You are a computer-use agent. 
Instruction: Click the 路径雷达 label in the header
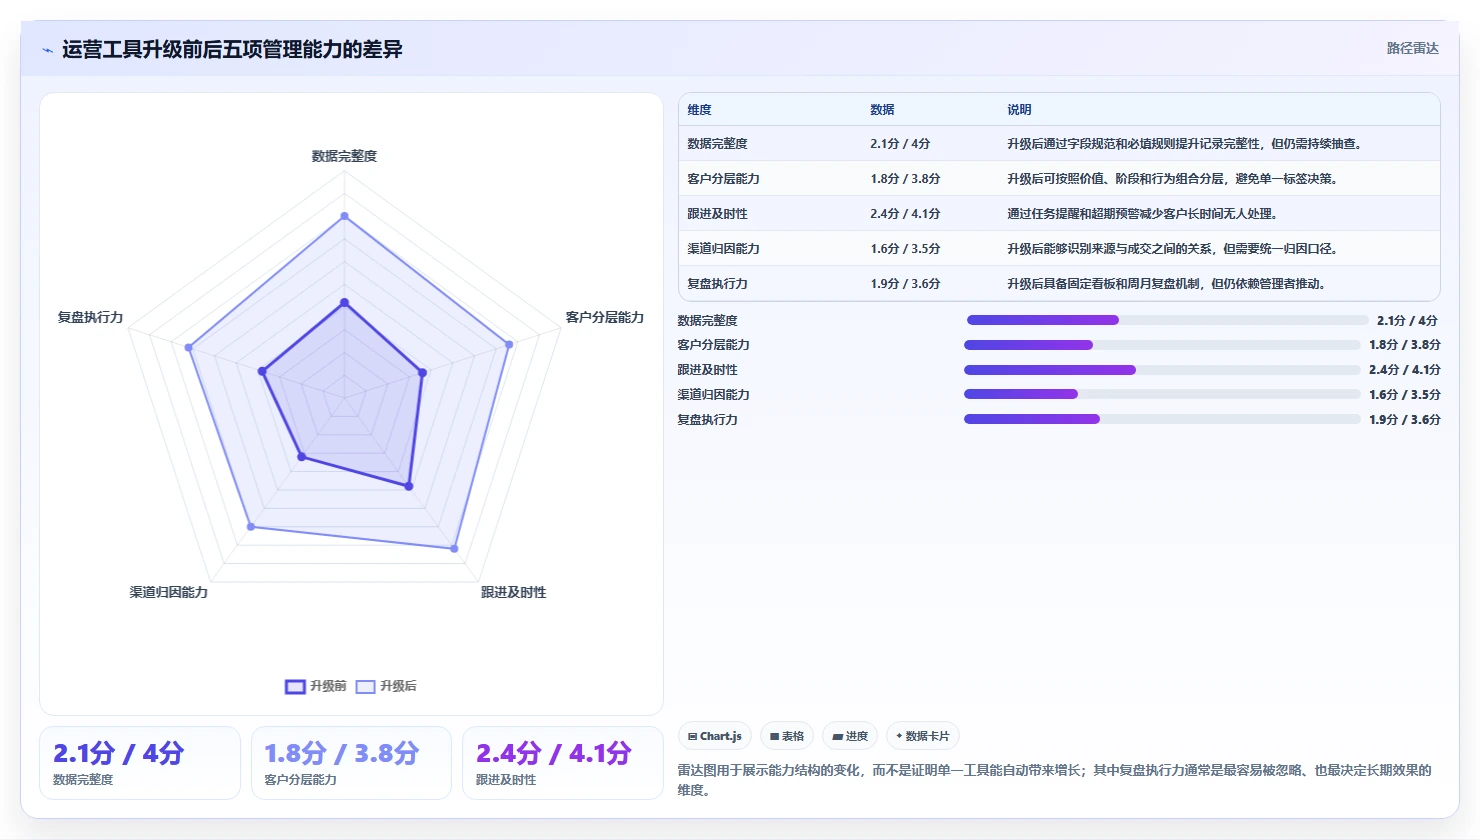pyautogui.click(x=1412, y=48)
